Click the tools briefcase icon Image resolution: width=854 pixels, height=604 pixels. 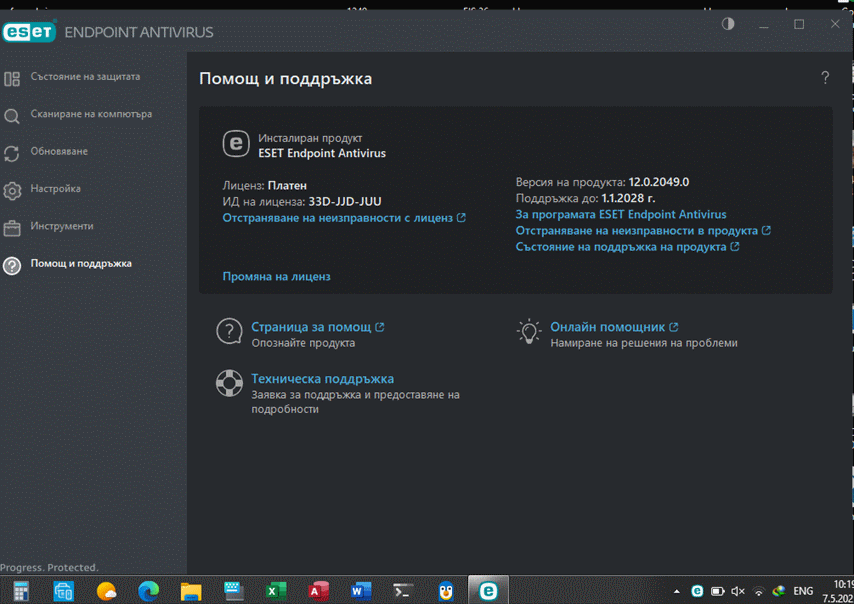[12, 228]
